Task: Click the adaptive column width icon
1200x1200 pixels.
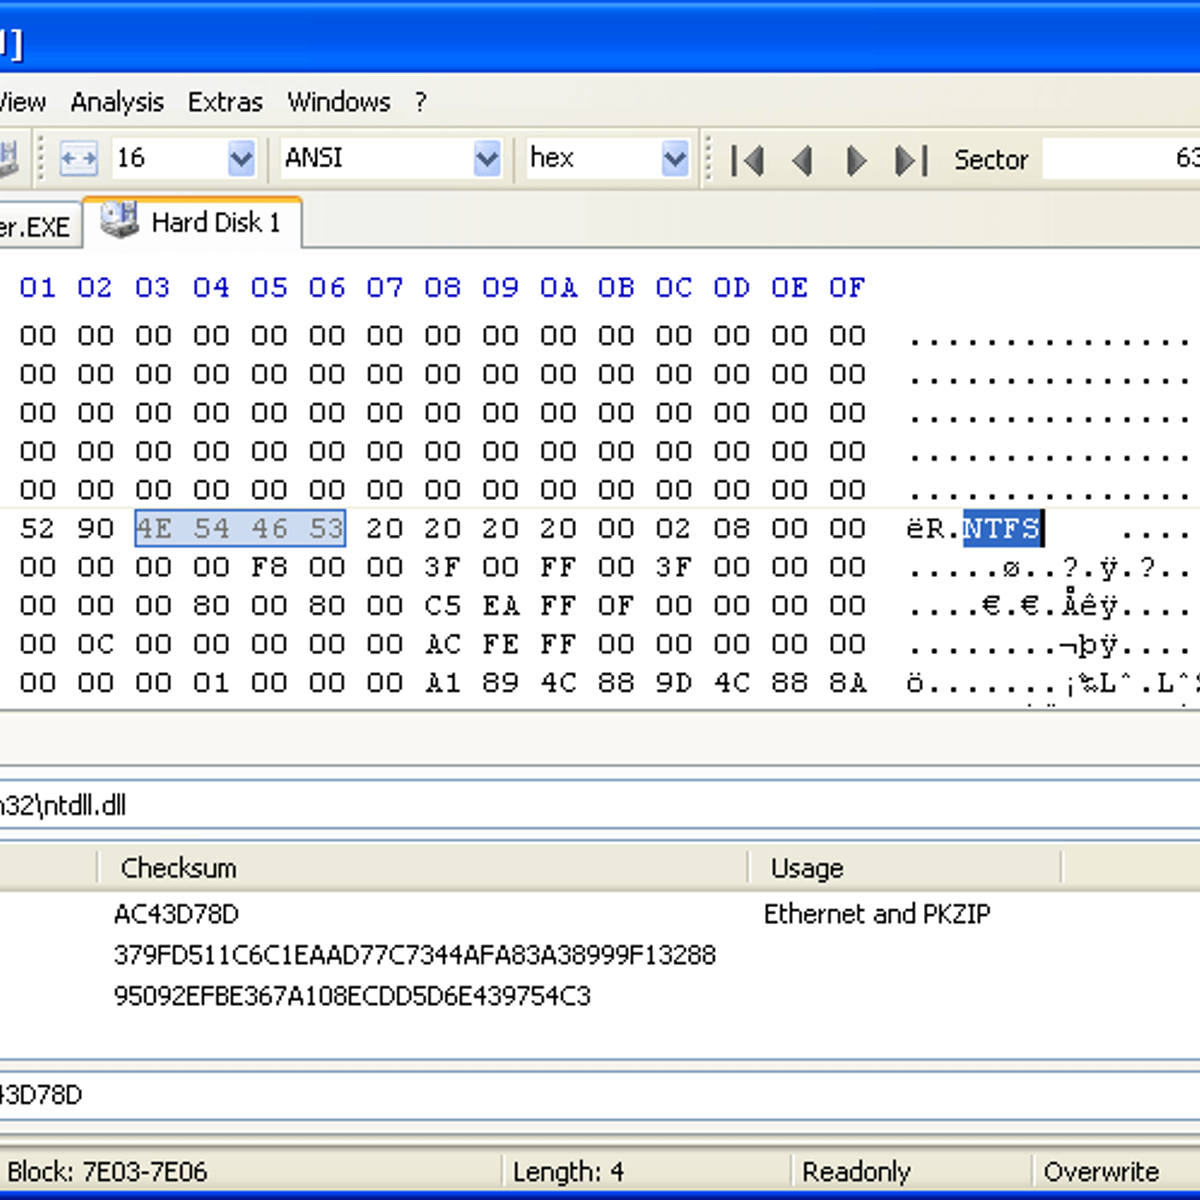Action: (79, 158)
